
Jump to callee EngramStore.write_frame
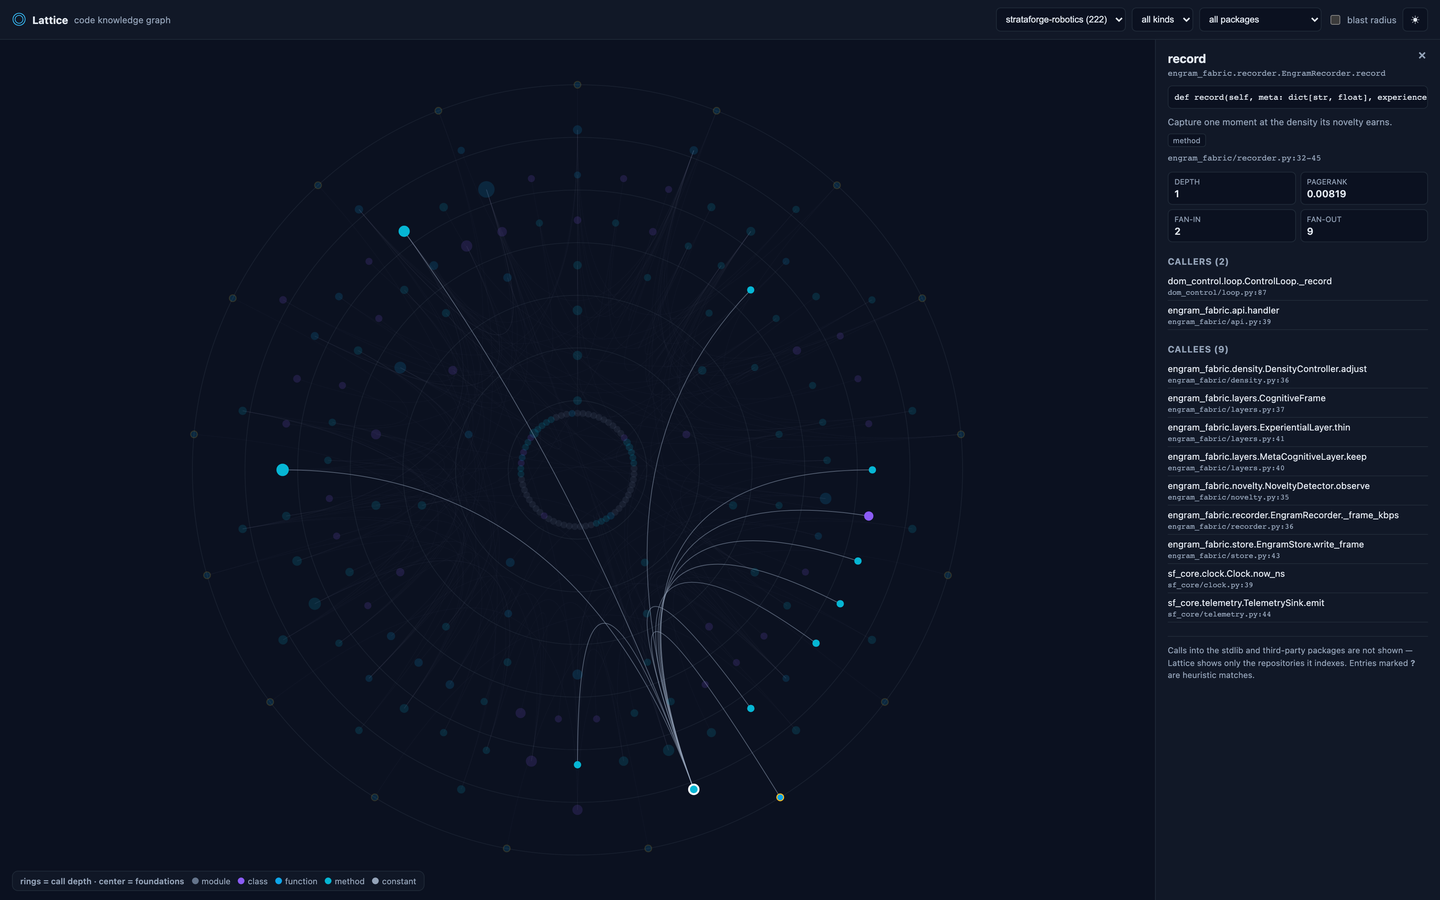(1297, 549)
